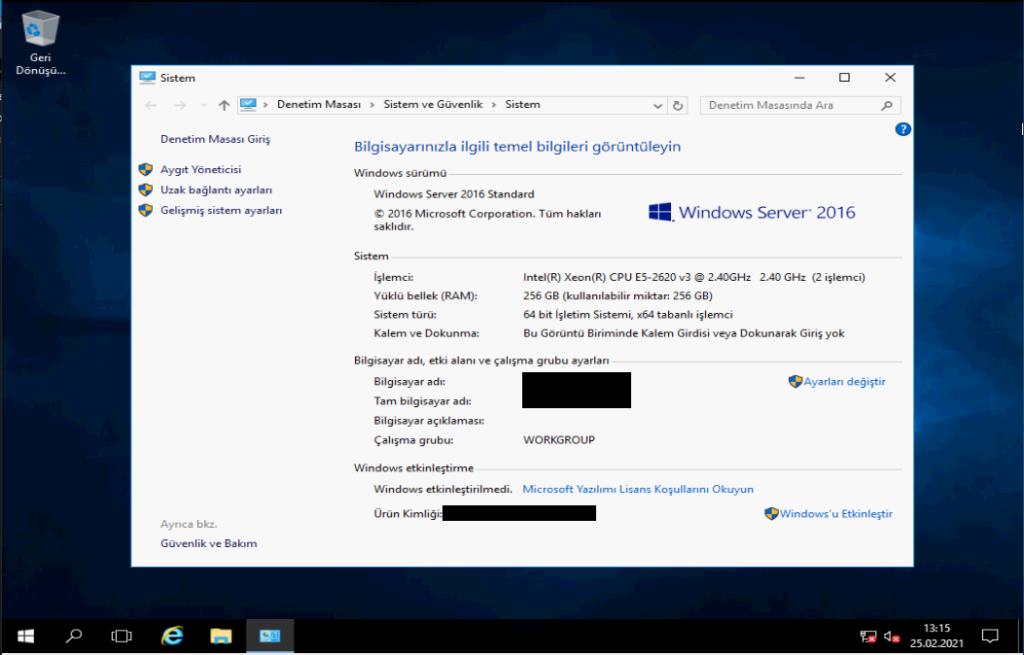Click "Windows etkinleştirilmedi." status text

tap(443, 489)
